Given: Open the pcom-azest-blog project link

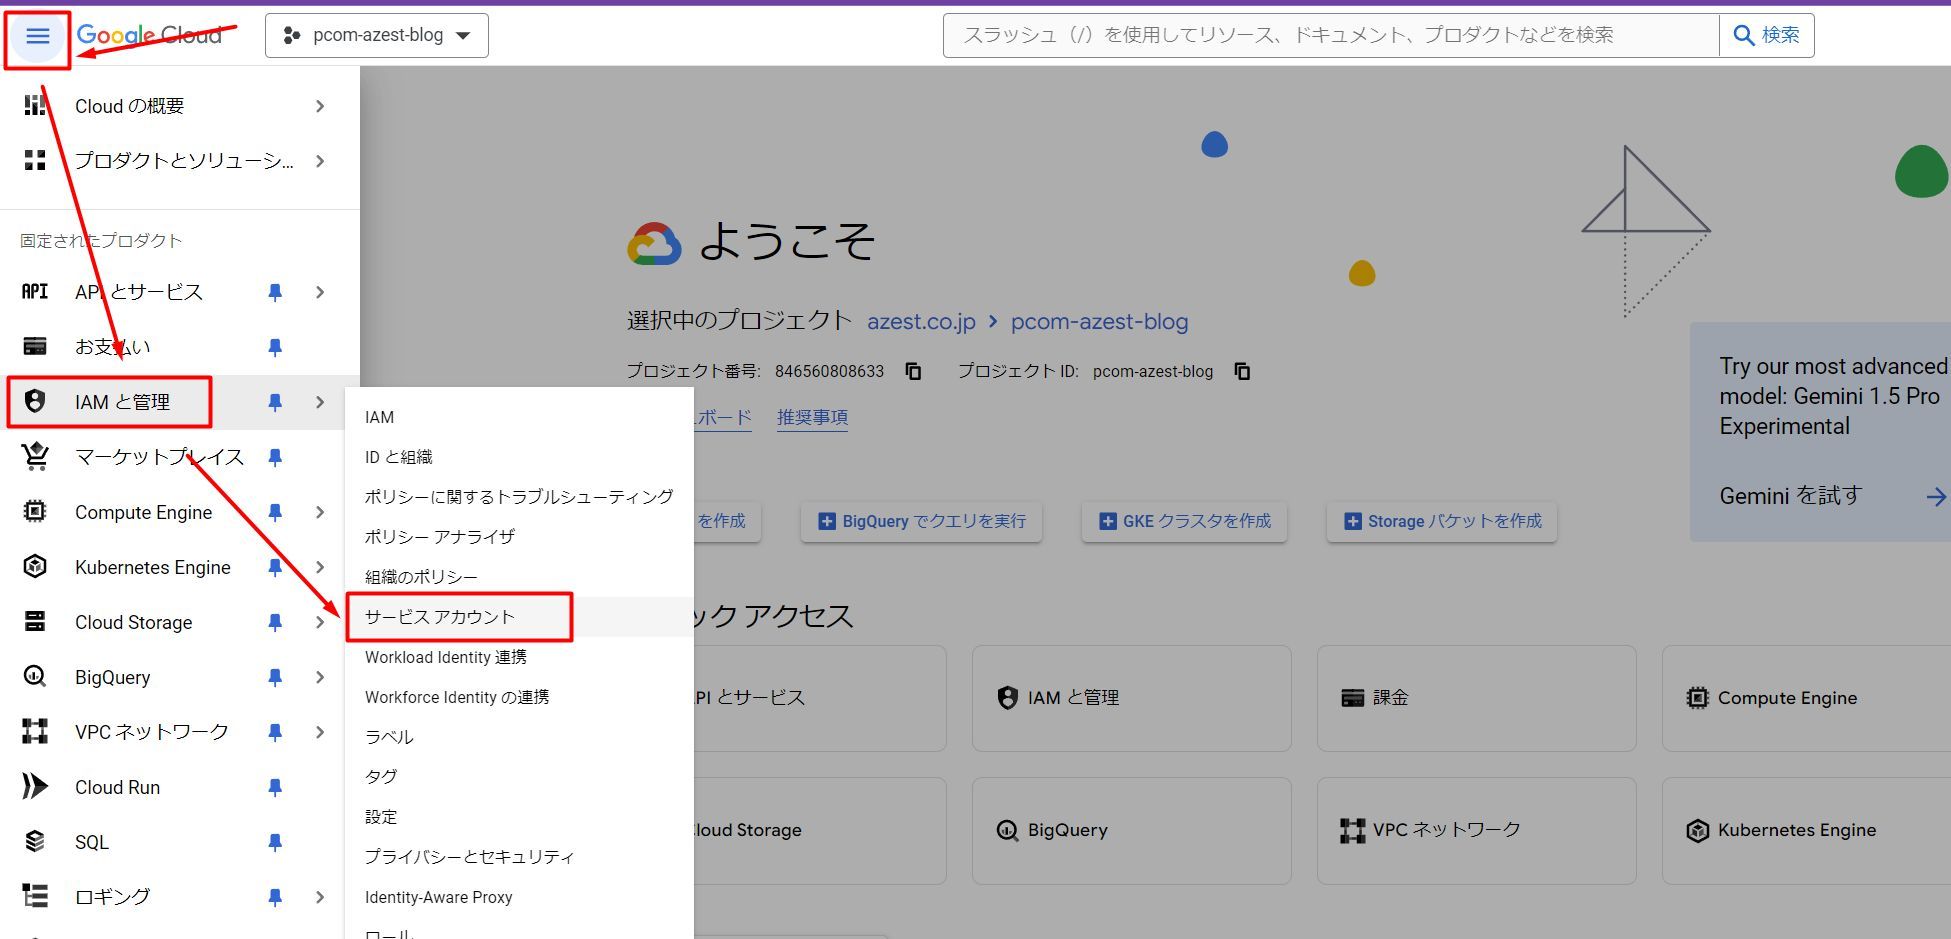Looking at the screenshot, I should tap(1099, 322).
